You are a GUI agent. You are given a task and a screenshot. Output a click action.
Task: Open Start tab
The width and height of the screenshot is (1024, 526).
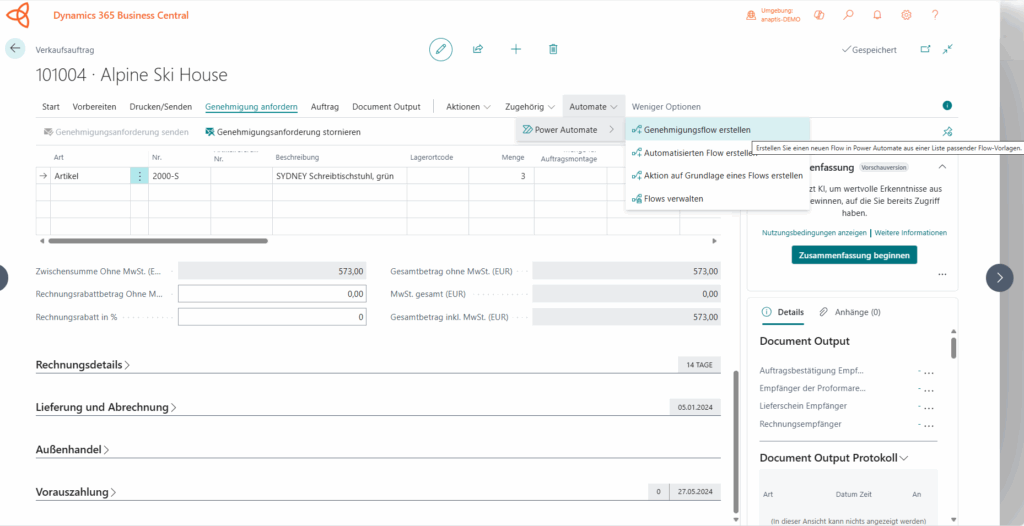pyautogui.click(x=51, y=107)
